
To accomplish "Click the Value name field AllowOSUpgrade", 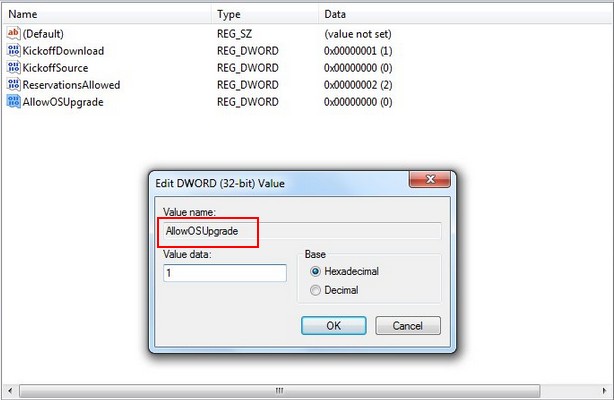I will pyautogui.click(x=302, y=231).
